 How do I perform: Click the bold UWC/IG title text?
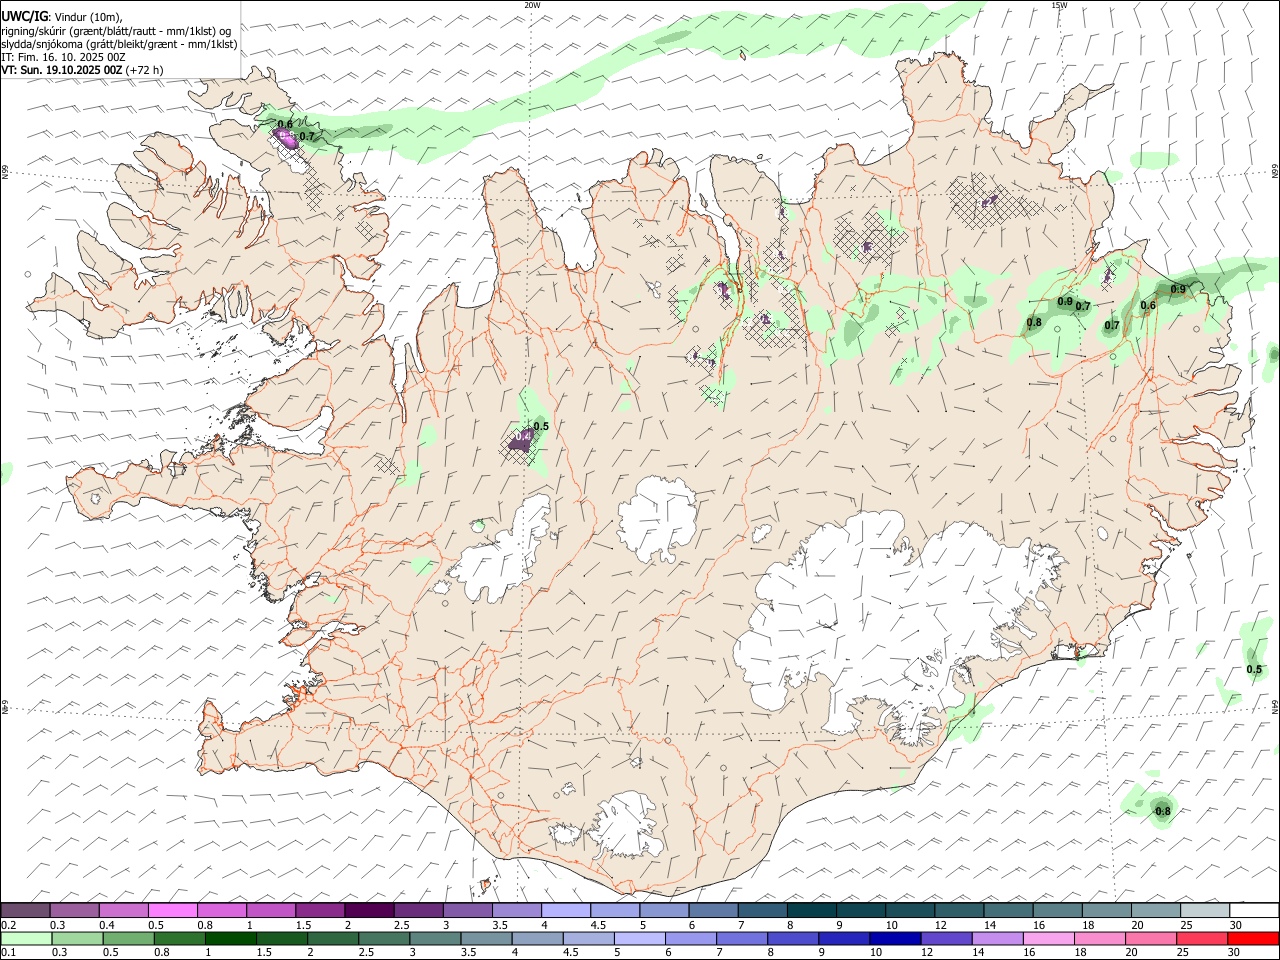pos(24,16)
